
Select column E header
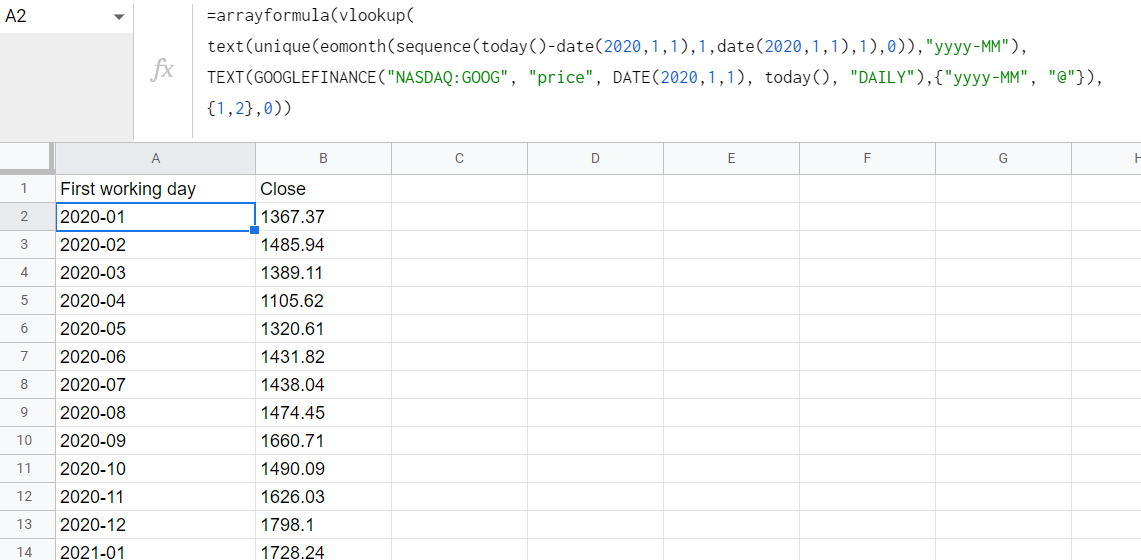pyautogui.click(x=731, y=159)
